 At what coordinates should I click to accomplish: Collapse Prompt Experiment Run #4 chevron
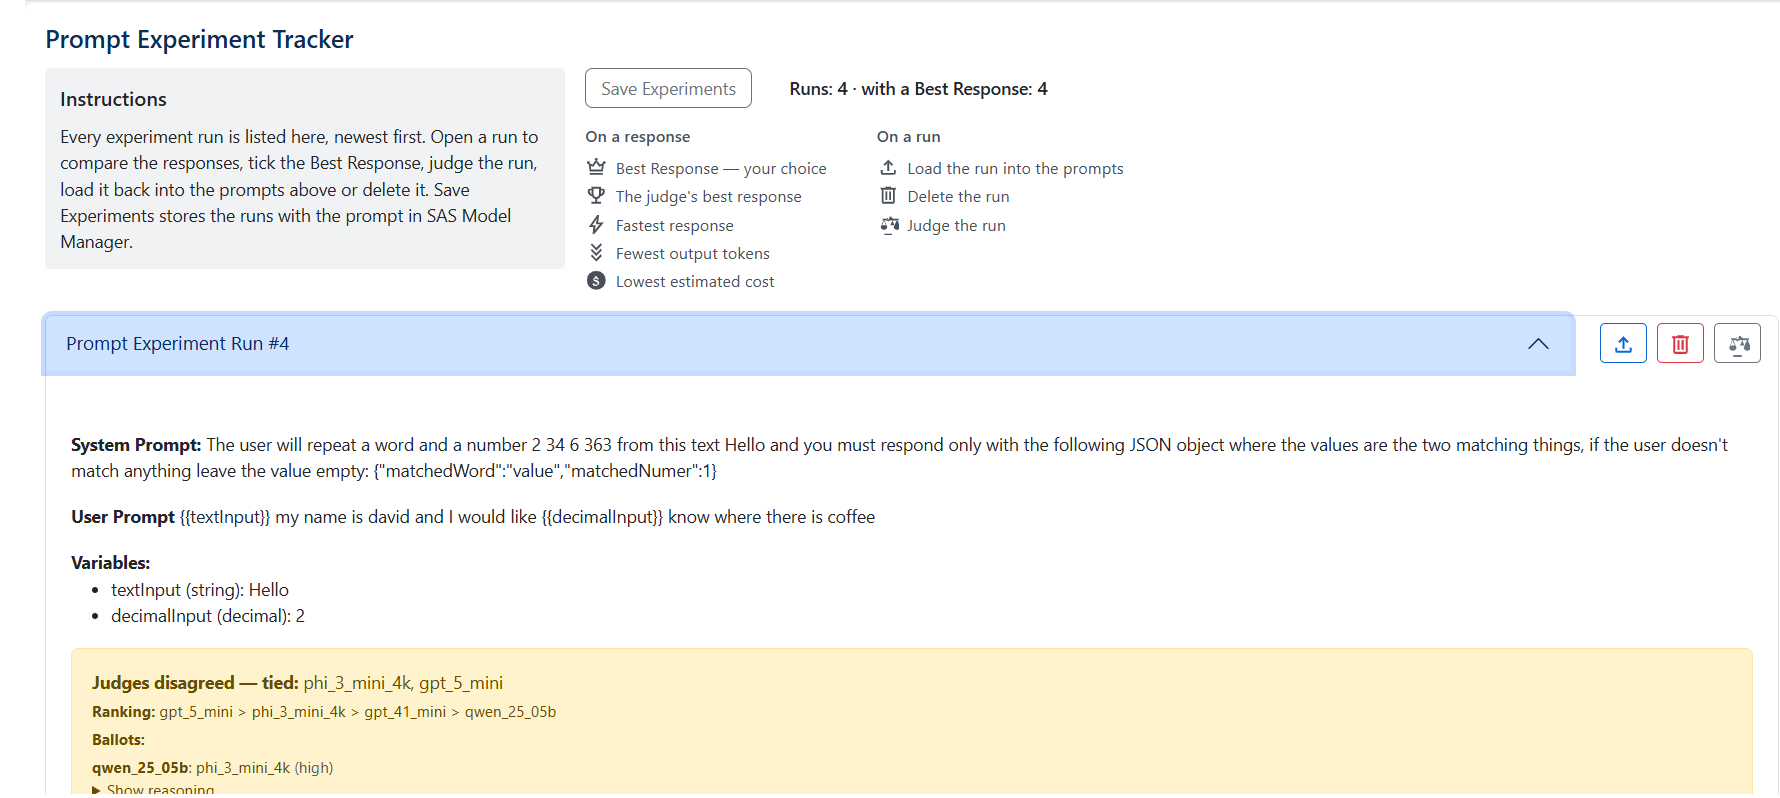click(x=1538, y=344)
